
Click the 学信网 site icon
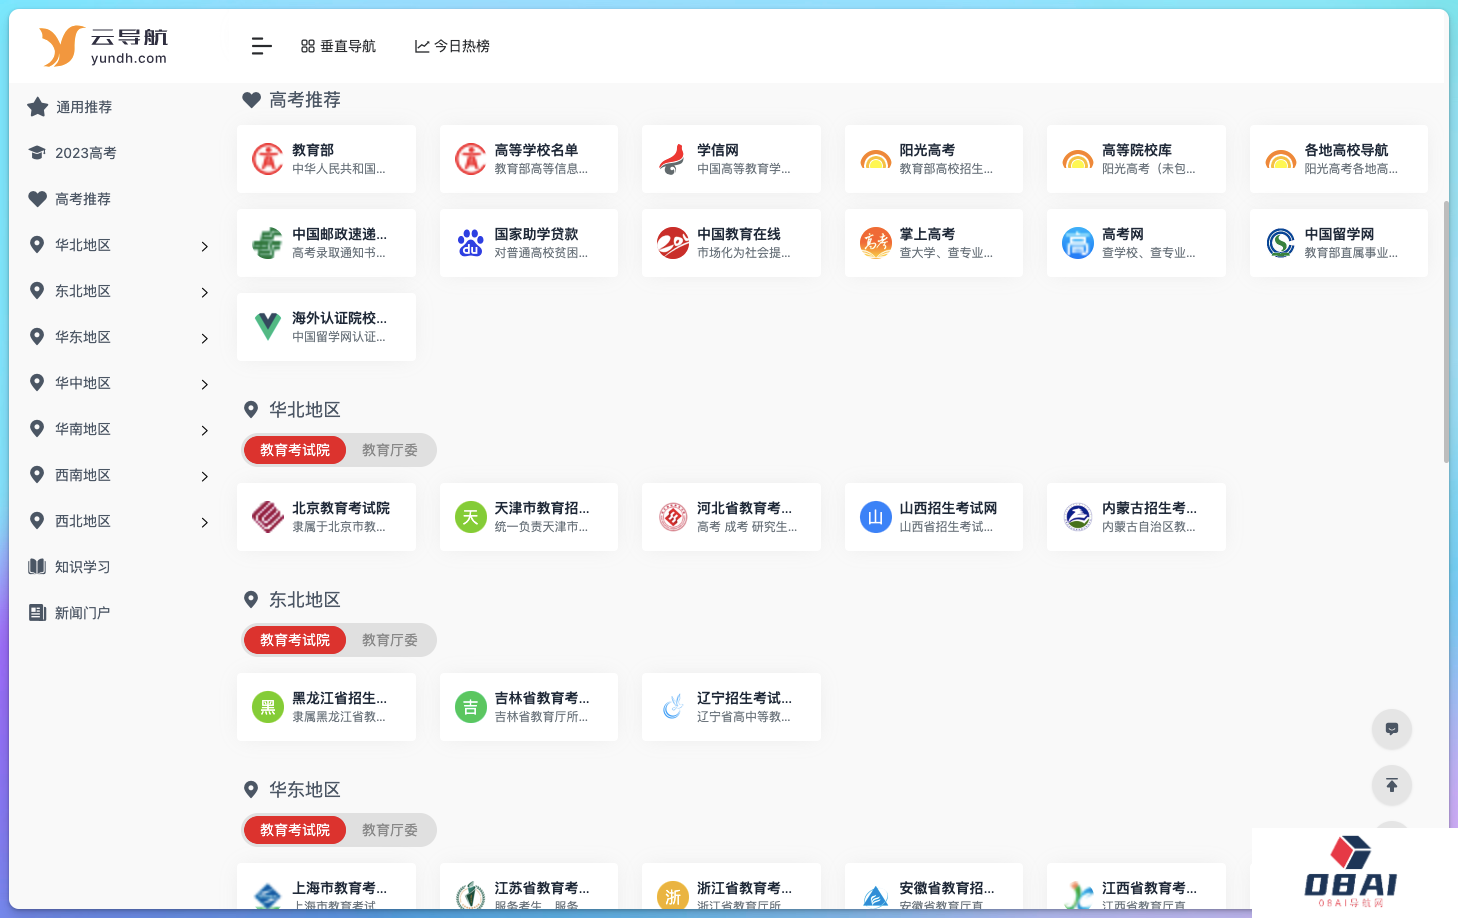click(x=672, y=159)
